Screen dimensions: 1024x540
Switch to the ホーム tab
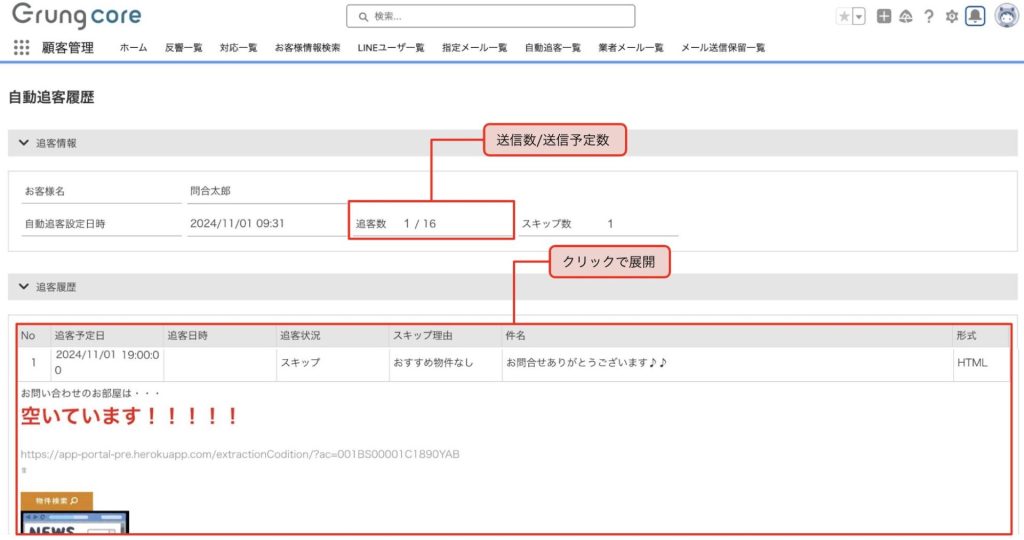tap(133, 48)
